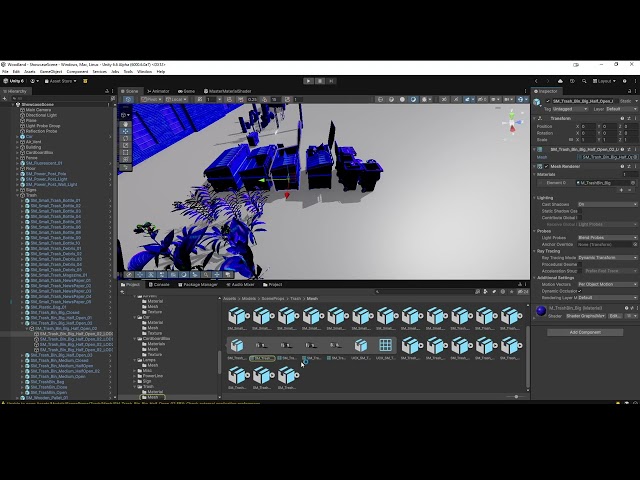Switch to the Animator tab
This screenshot has height=480, width=640.
(x=158, y=91)
